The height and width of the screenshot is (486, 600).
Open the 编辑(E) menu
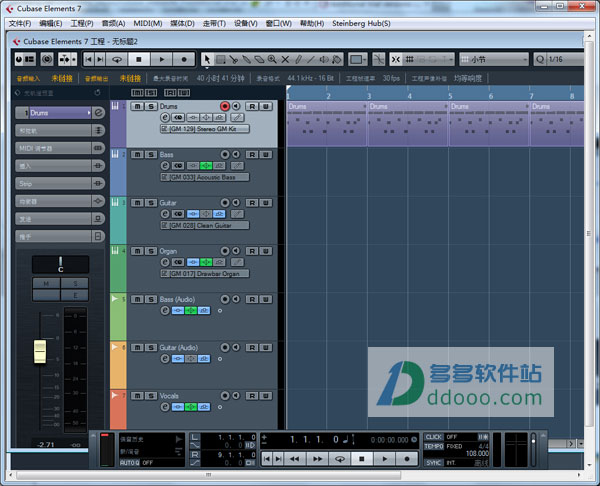point(51,23)
